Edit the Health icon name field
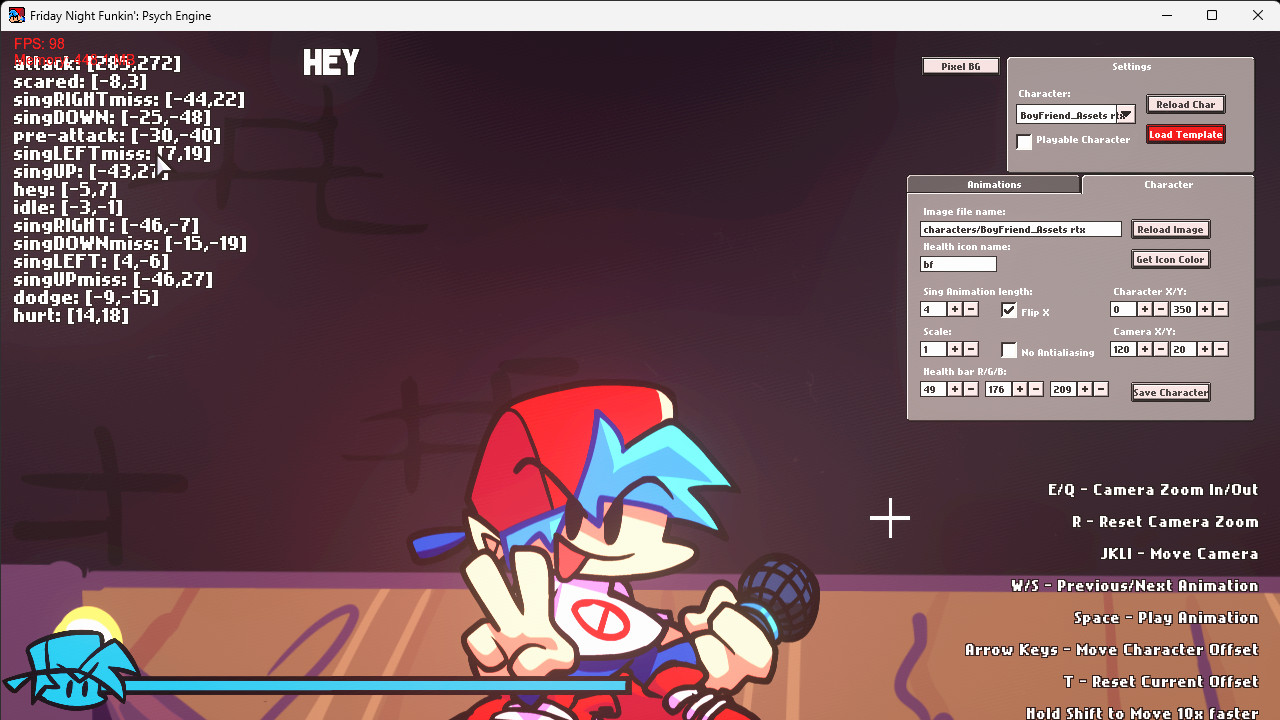Viewport: 1280px width, 720px height. tap(957, 263)
